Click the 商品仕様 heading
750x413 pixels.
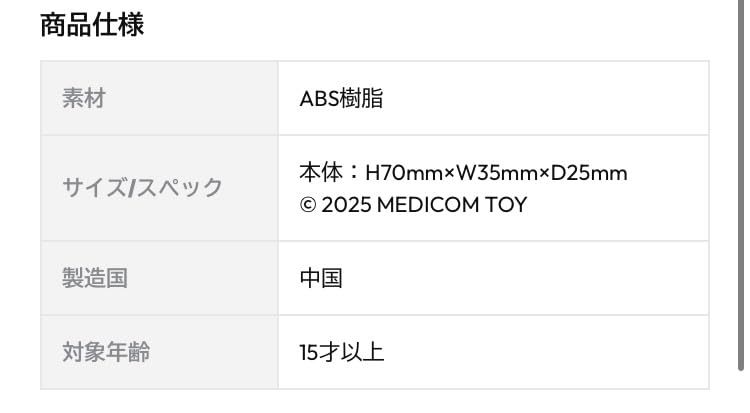click(x=92, y=25)
